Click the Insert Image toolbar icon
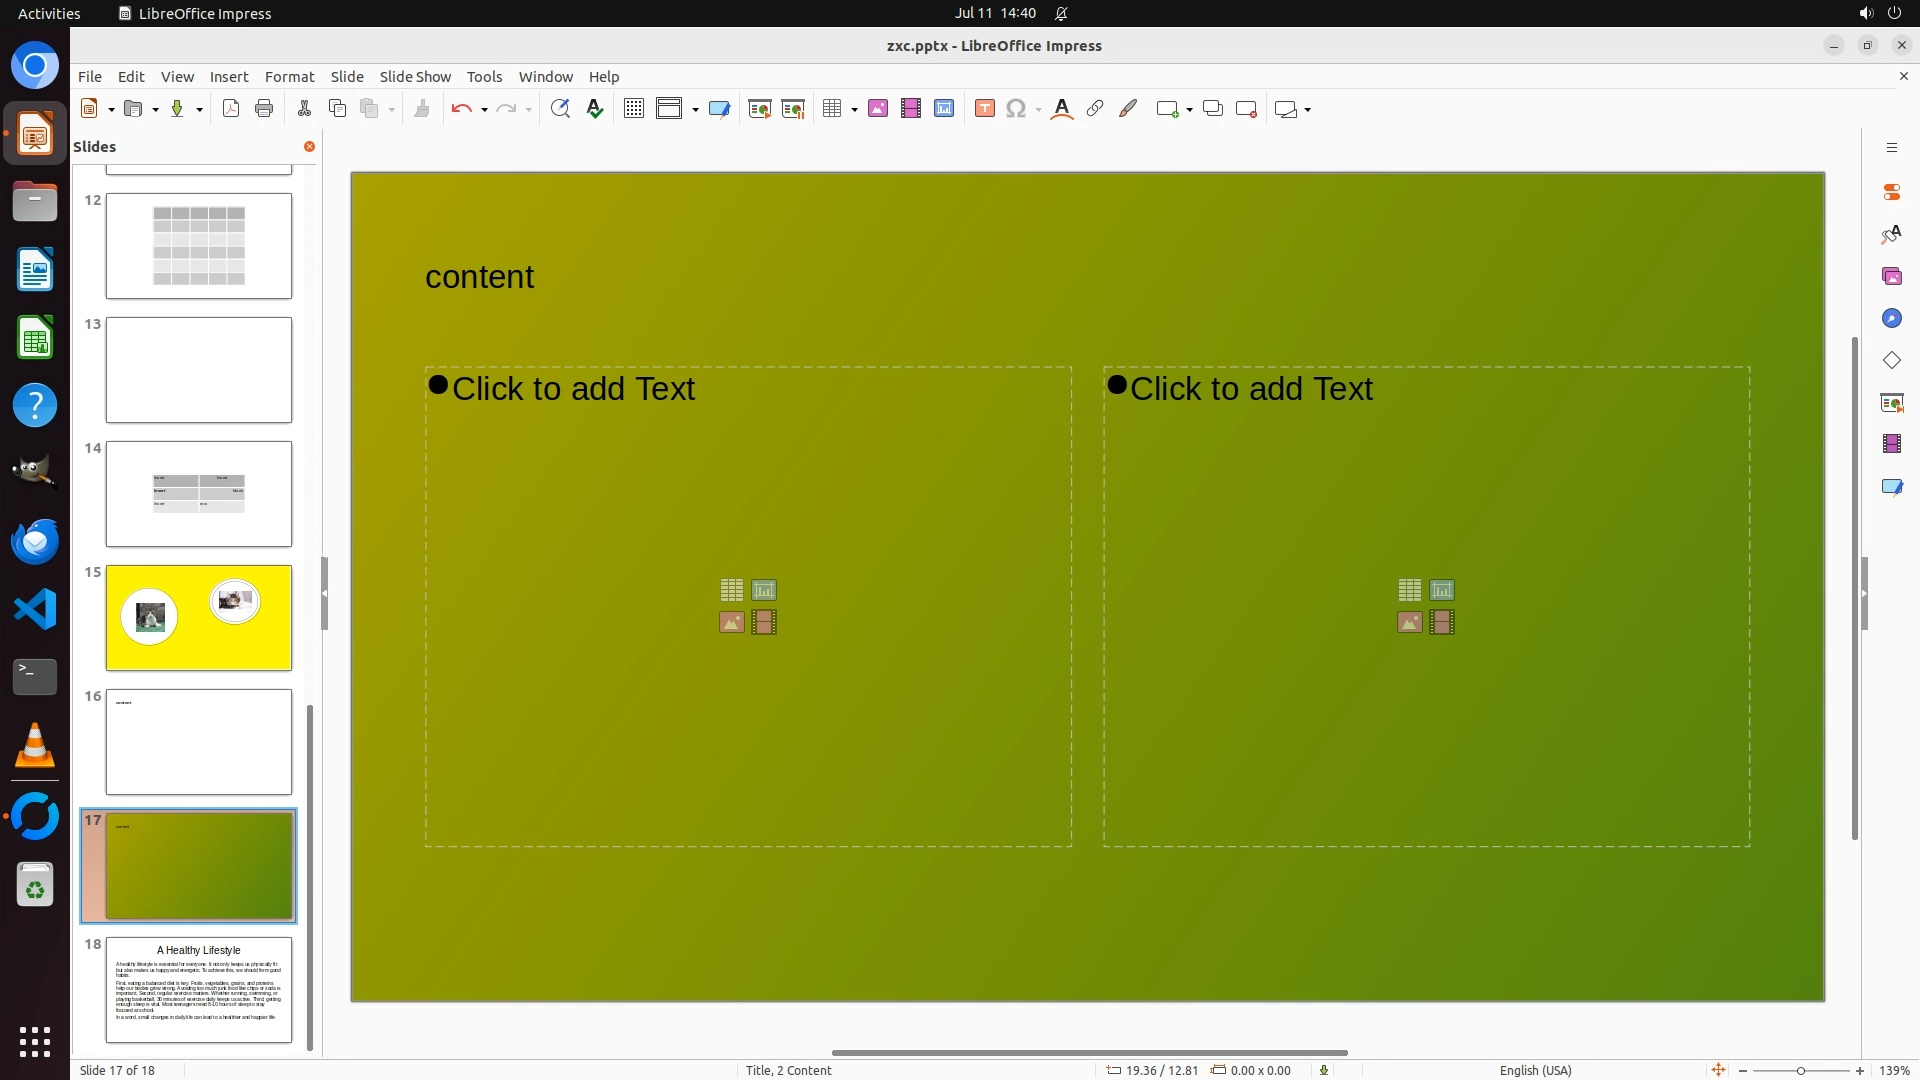The width and height of the screenshot is (1920, 1080). coord(878,109)
